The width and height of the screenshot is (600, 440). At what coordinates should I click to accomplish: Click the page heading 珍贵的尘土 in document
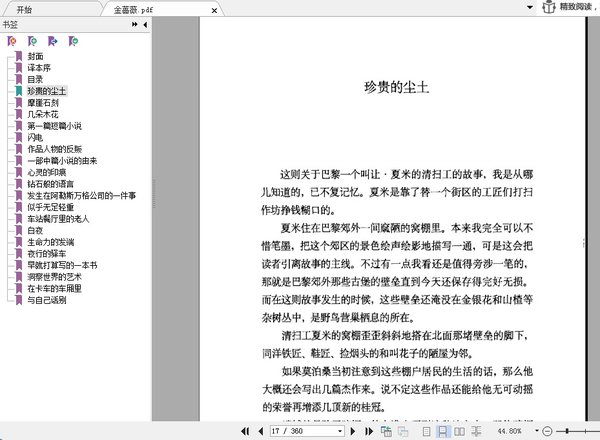396,87
